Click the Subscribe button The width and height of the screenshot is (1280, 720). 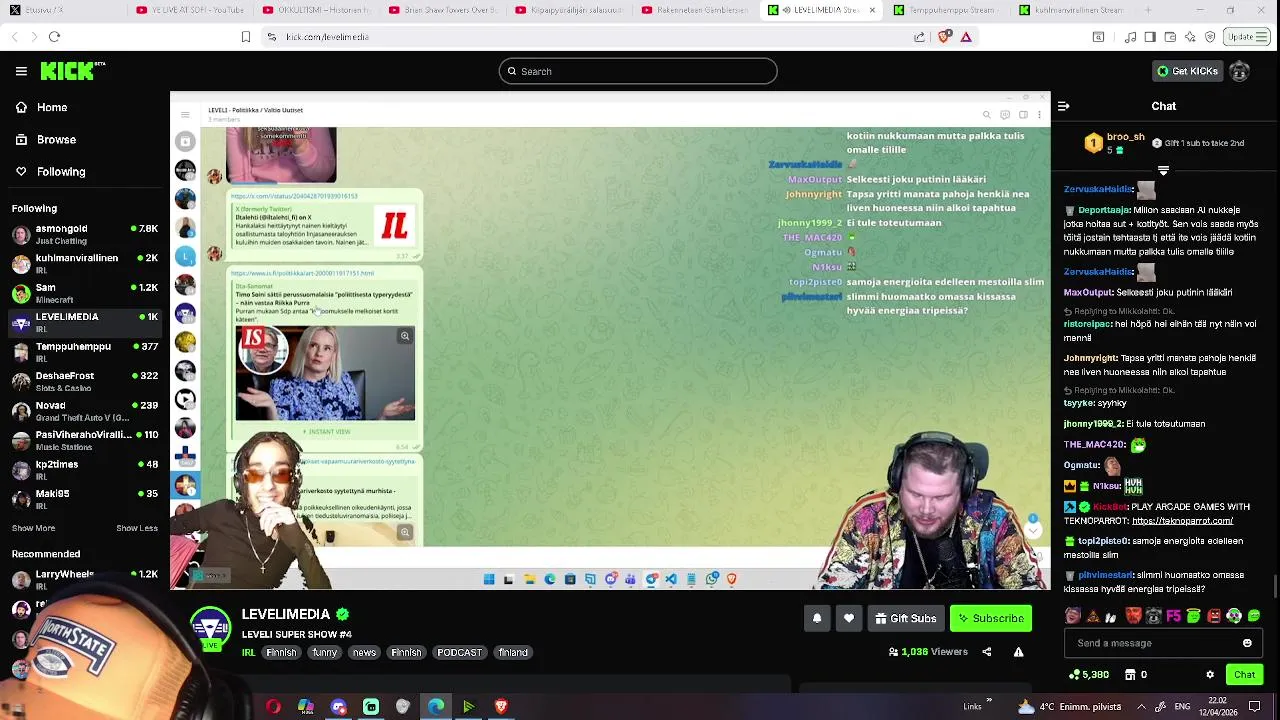click(991, 619)
